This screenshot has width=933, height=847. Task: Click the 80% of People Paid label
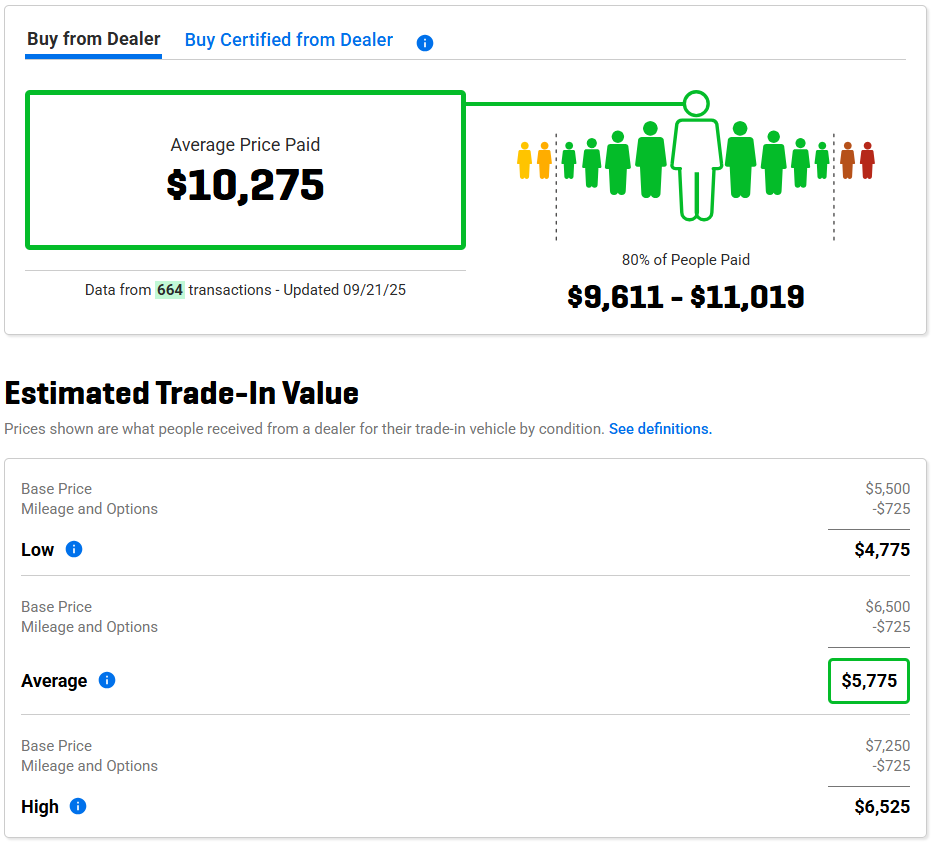click(x=686, y=260)
